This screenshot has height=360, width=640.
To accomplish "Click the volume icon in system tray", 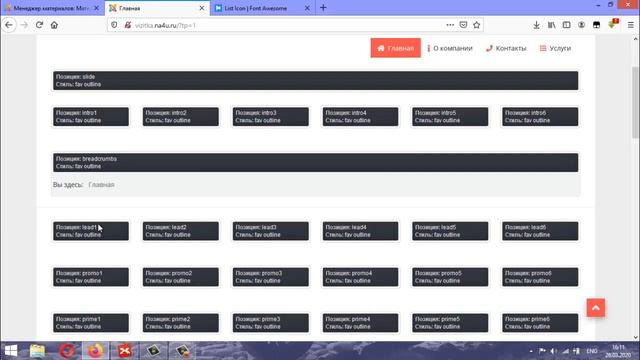I will [553, 351].
